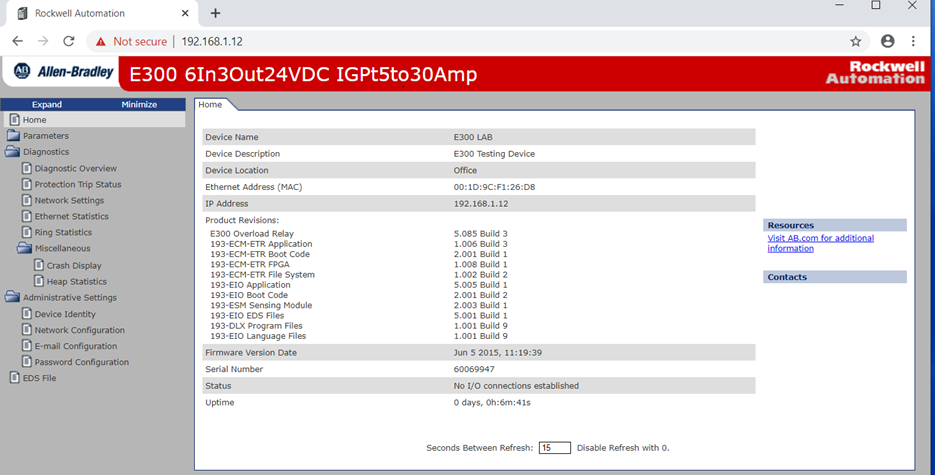Viewport: 935px width, 475px height.
Task: Expand the Parameters folder
Action: (13, 136)
